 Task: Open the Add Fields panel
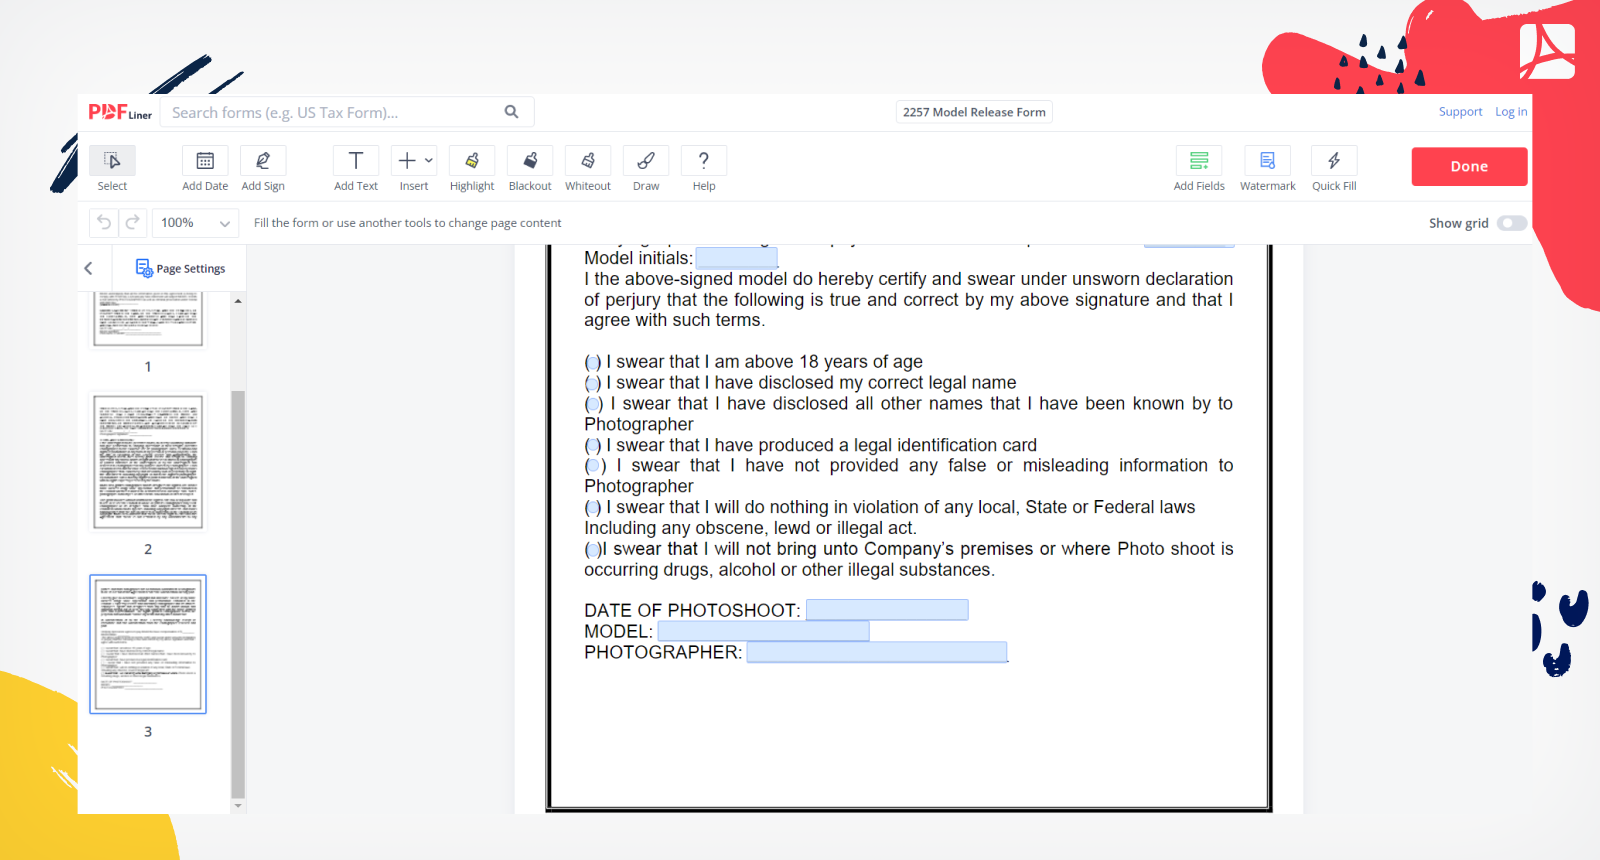(1199, 162)
